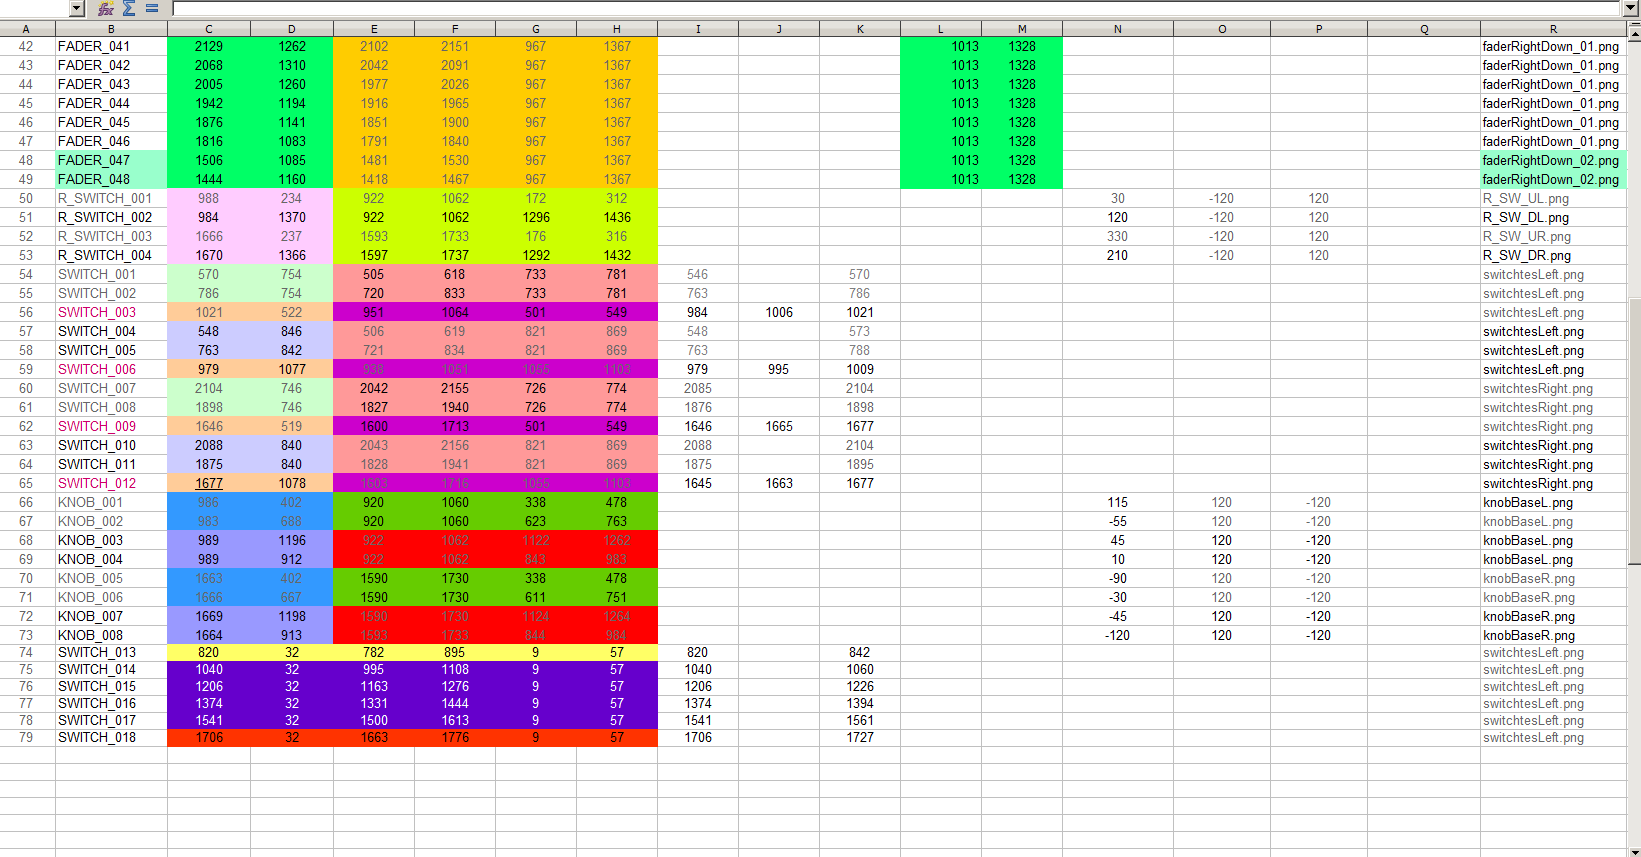
Task: Click the vertical scrollbar thumb
Action: [x=1634, y=430]
